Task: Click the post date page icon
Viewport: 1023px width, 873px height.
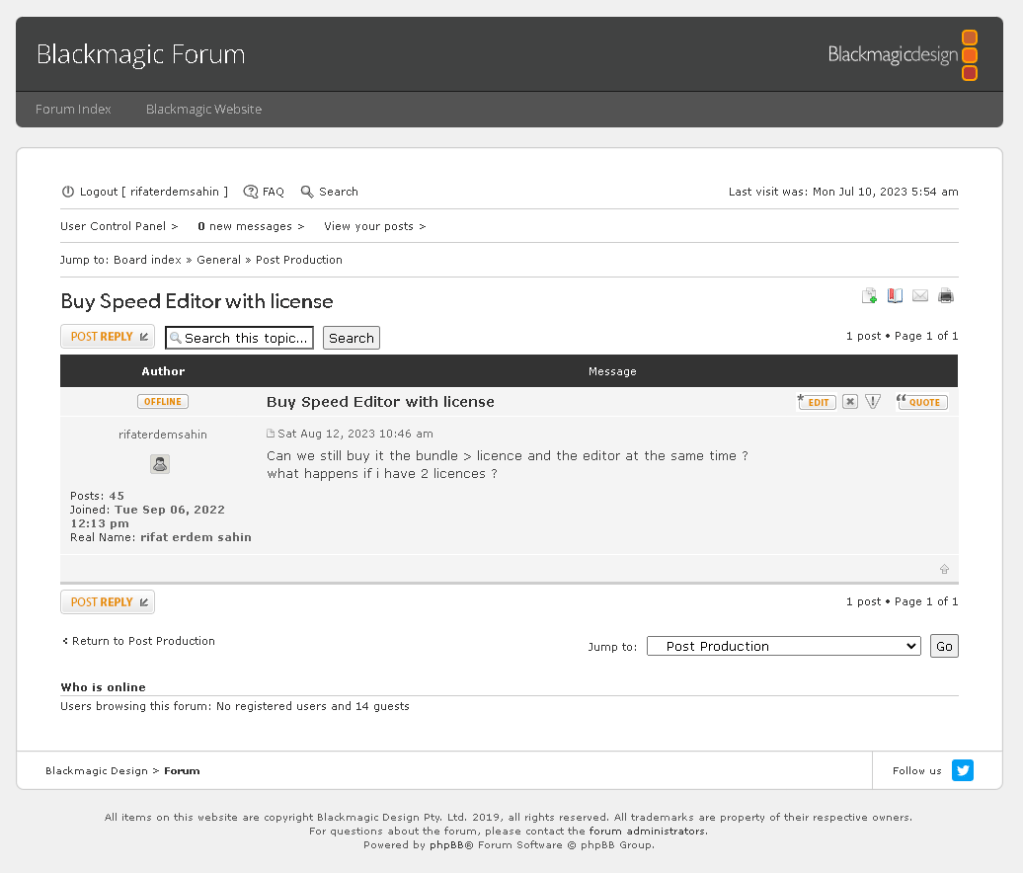Action: [x=271, y=433]
